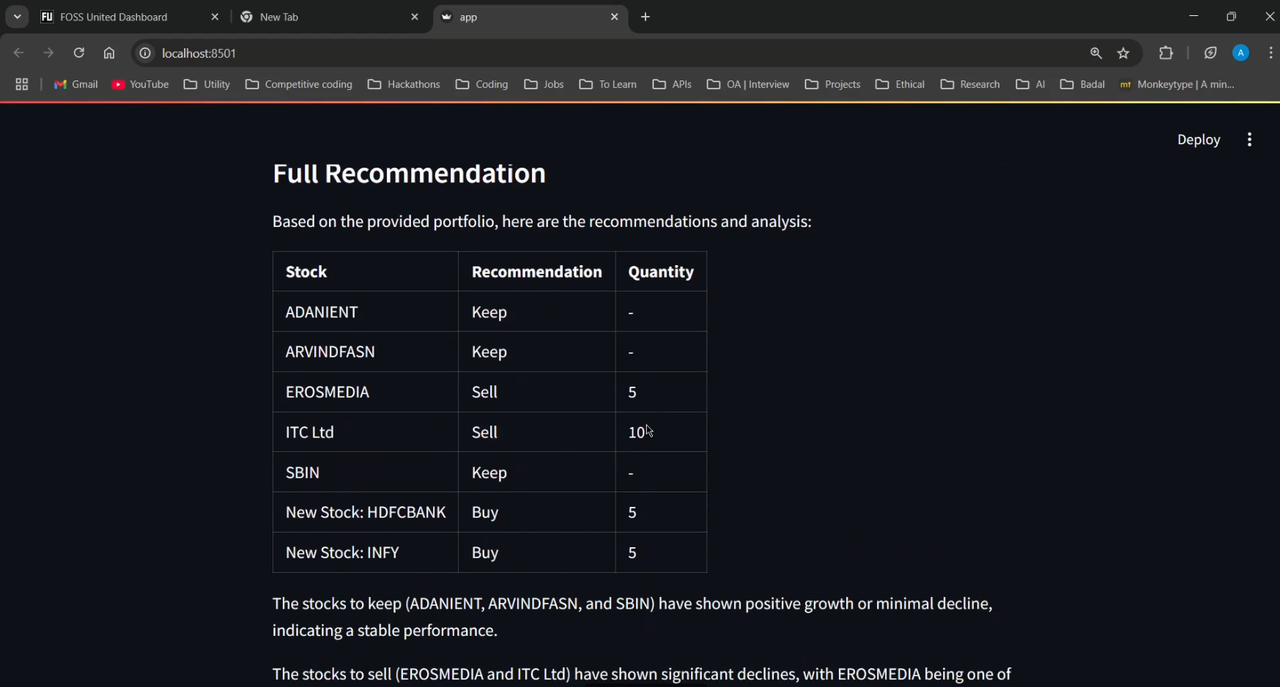Click the Buy cell in HDFCBANK row
The height and width of the screenshot is (687, 1280).
[537, 512]
